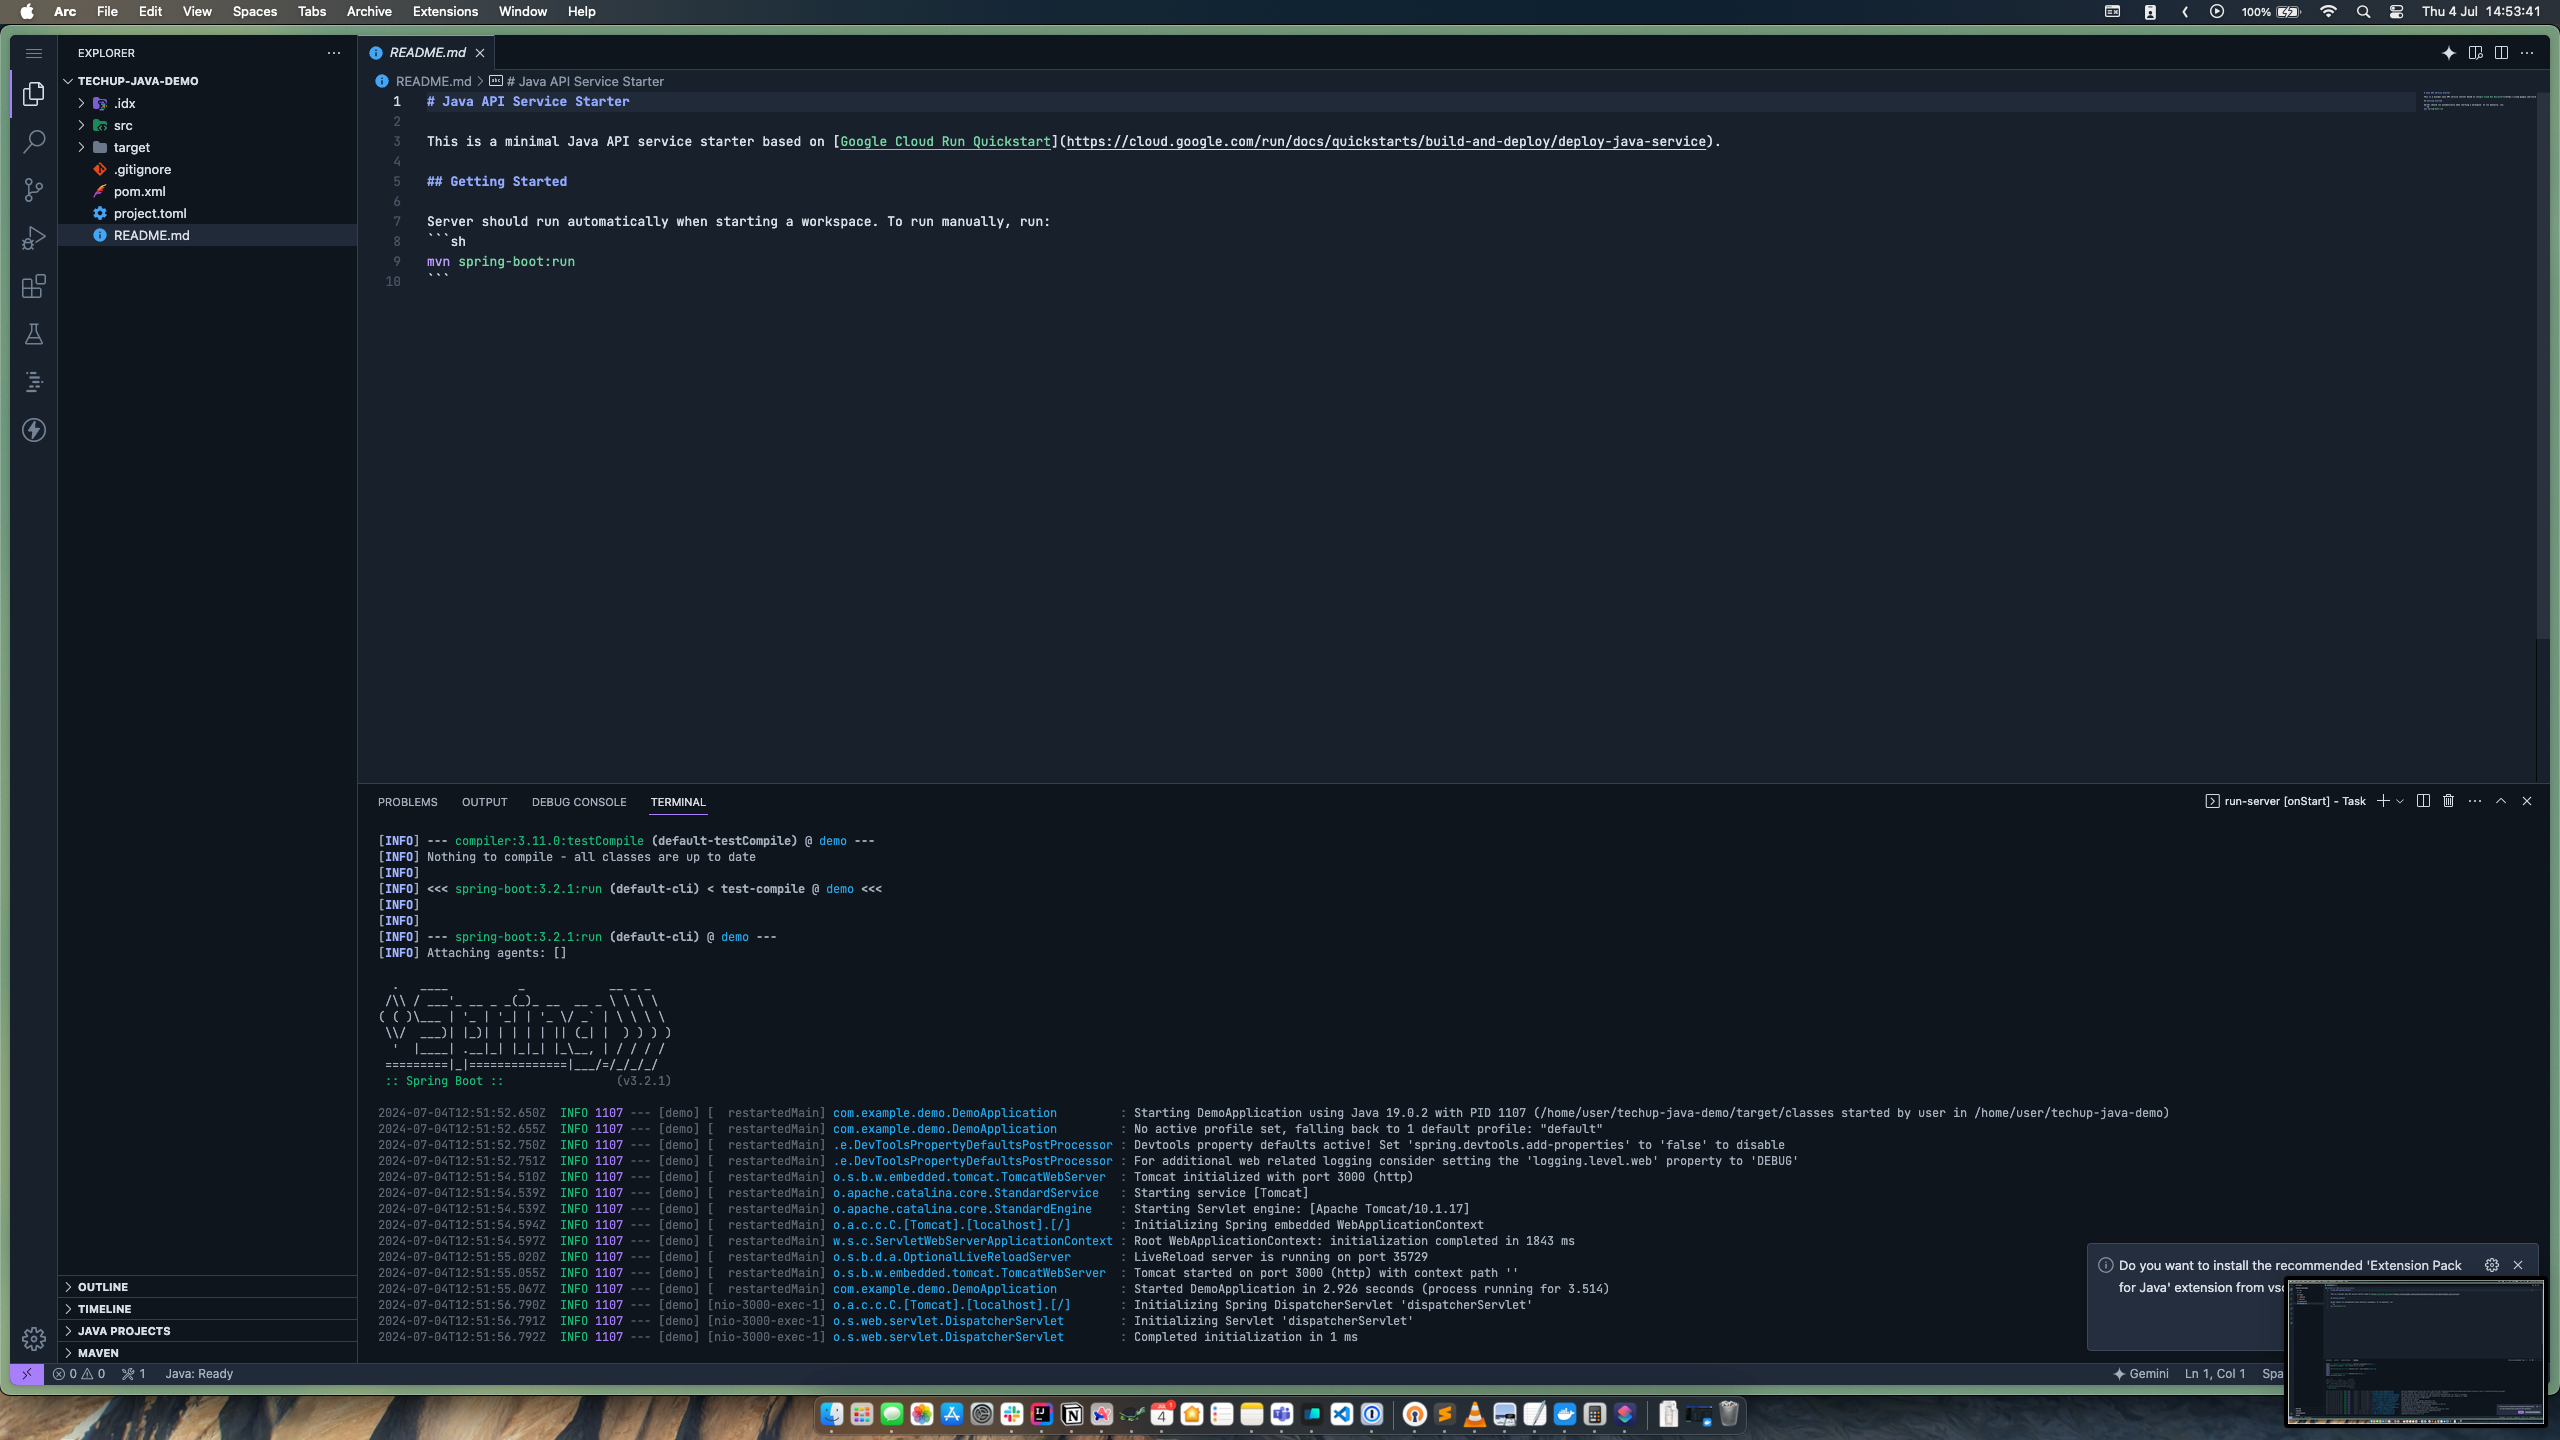Click the Gemini status bar button
This screenshot has height=1440, width=2560.
(x=2141, y=1374)
